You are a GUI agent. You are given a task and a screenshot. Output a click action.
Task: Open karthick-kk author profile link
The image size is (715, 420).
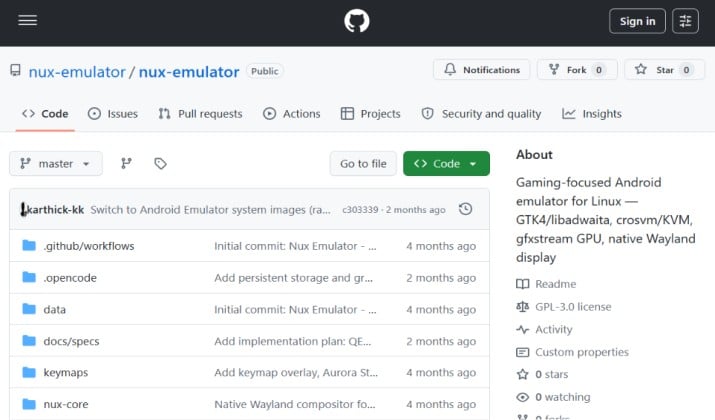coord(55,210)
